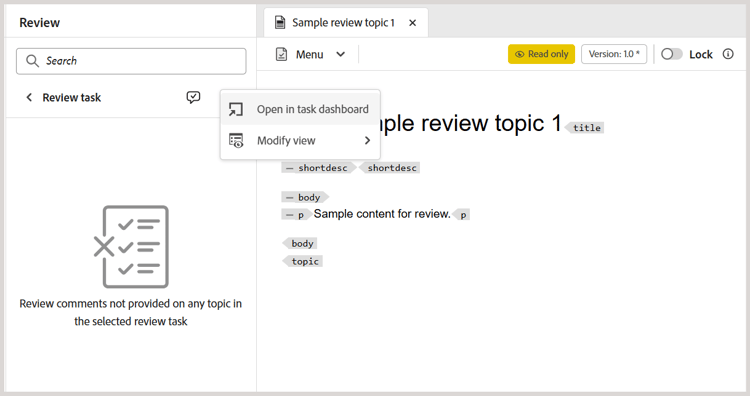Open the Modify view submenu arrow

tap(367, 141)
